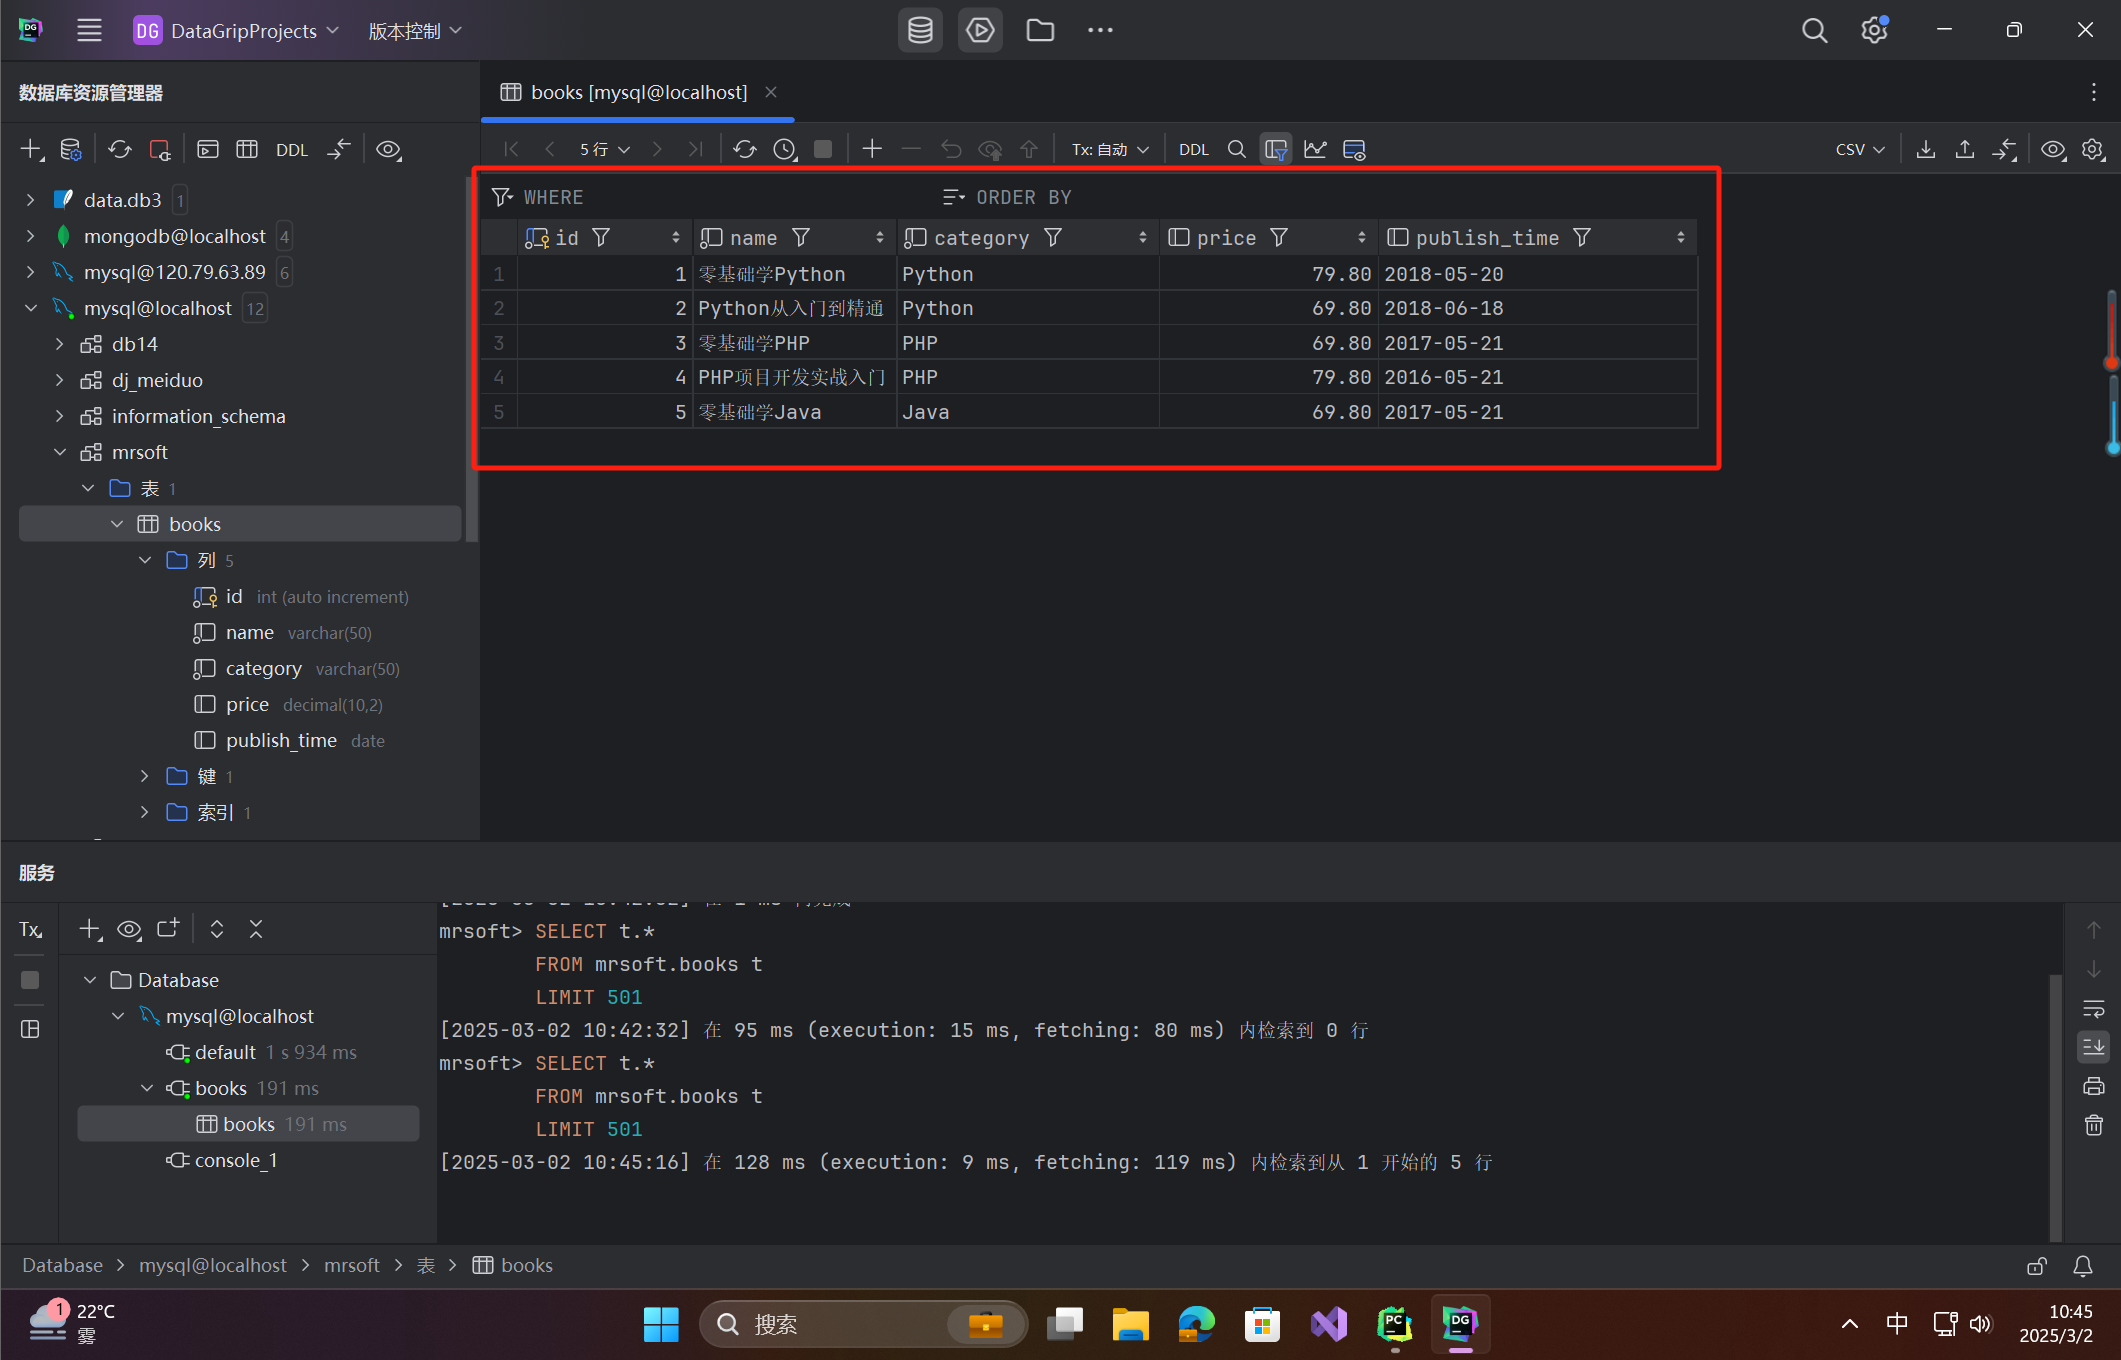This screenshot has height=1360, width=2121.
Task: Click the Services run icon in title bar
Action: 980,30
